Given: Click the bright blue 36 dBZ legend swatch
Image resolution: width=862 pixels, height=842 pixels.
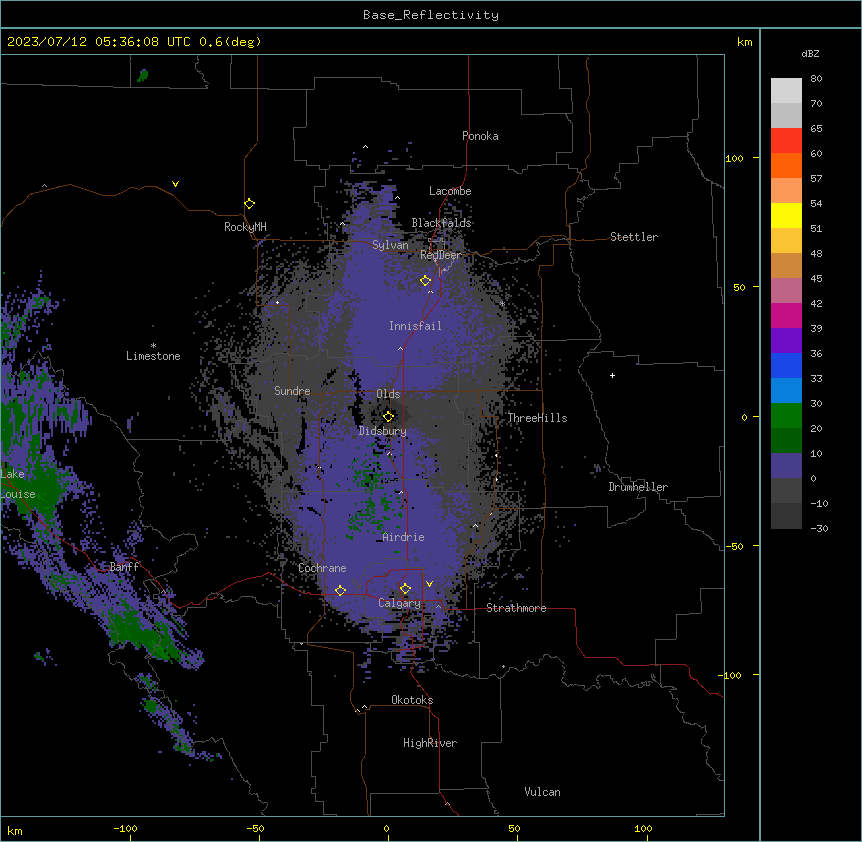Looking at the screenshot, I should coord(786,365).
